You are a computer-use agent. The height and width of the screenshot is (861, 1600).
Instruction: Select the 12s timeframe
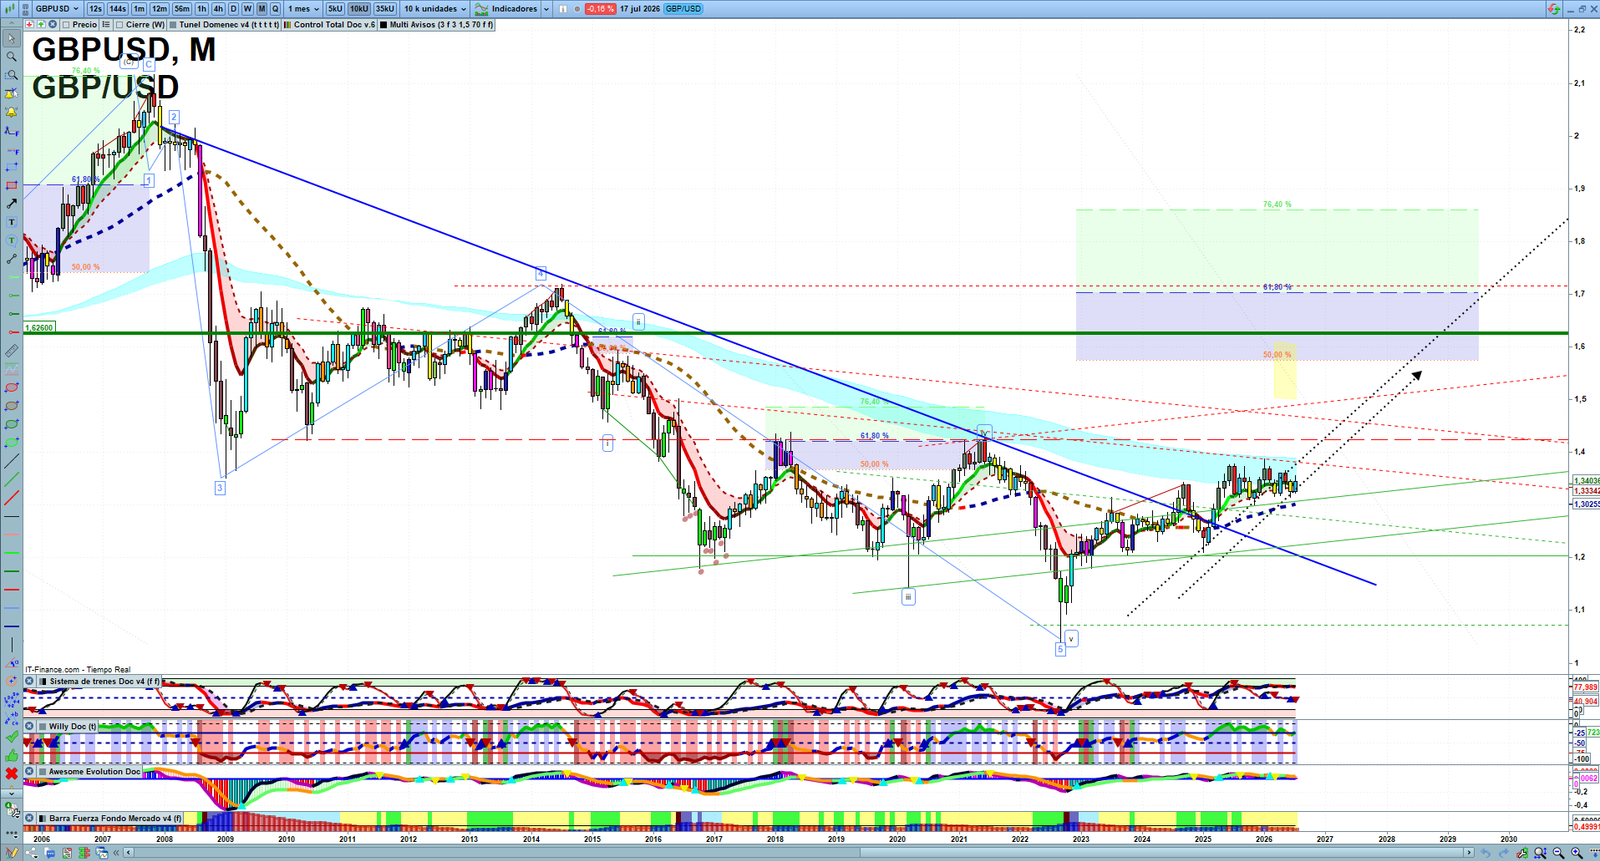95,8
